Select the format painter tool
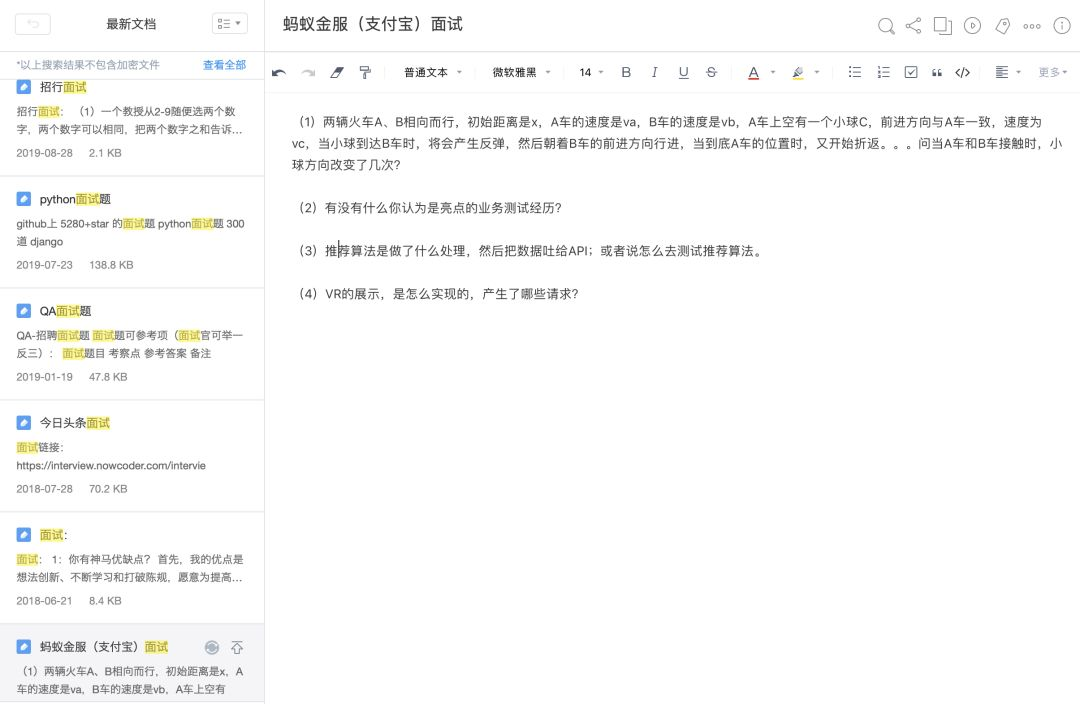 coord(364,71)
